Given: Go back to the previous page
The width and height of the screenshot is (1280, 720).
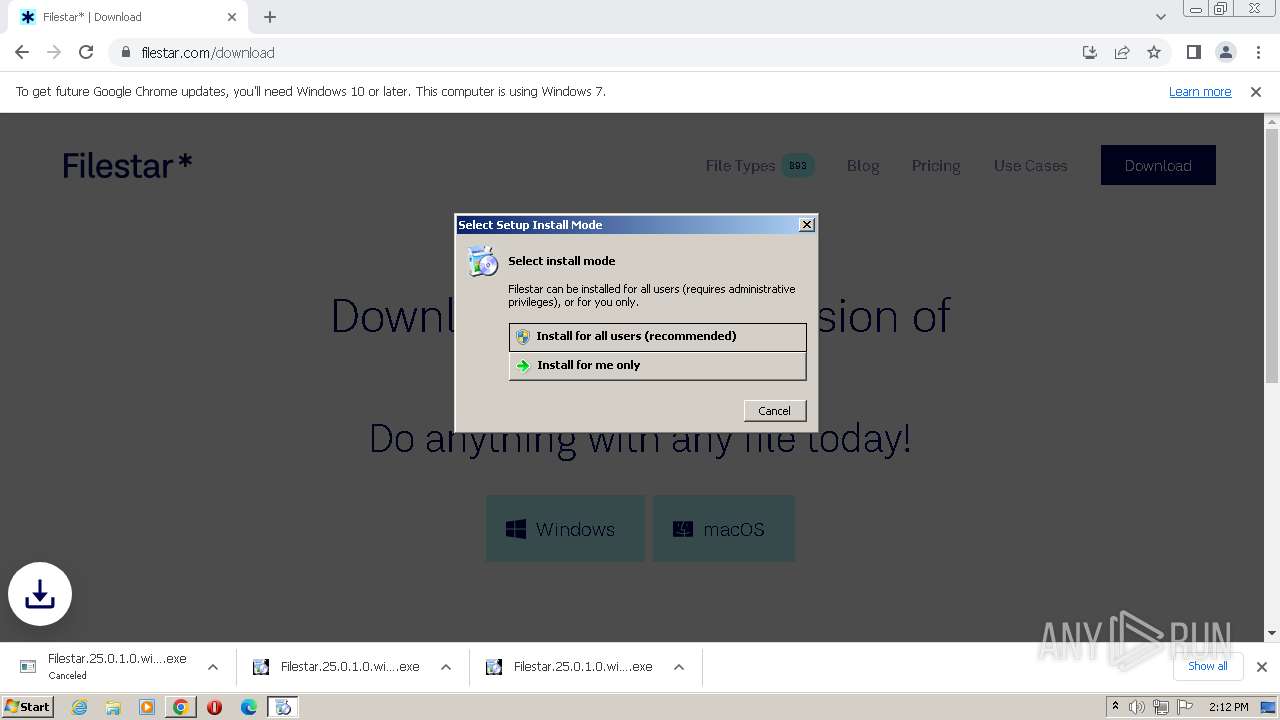Looking at the screenshot, I should (x=22, y=52).
